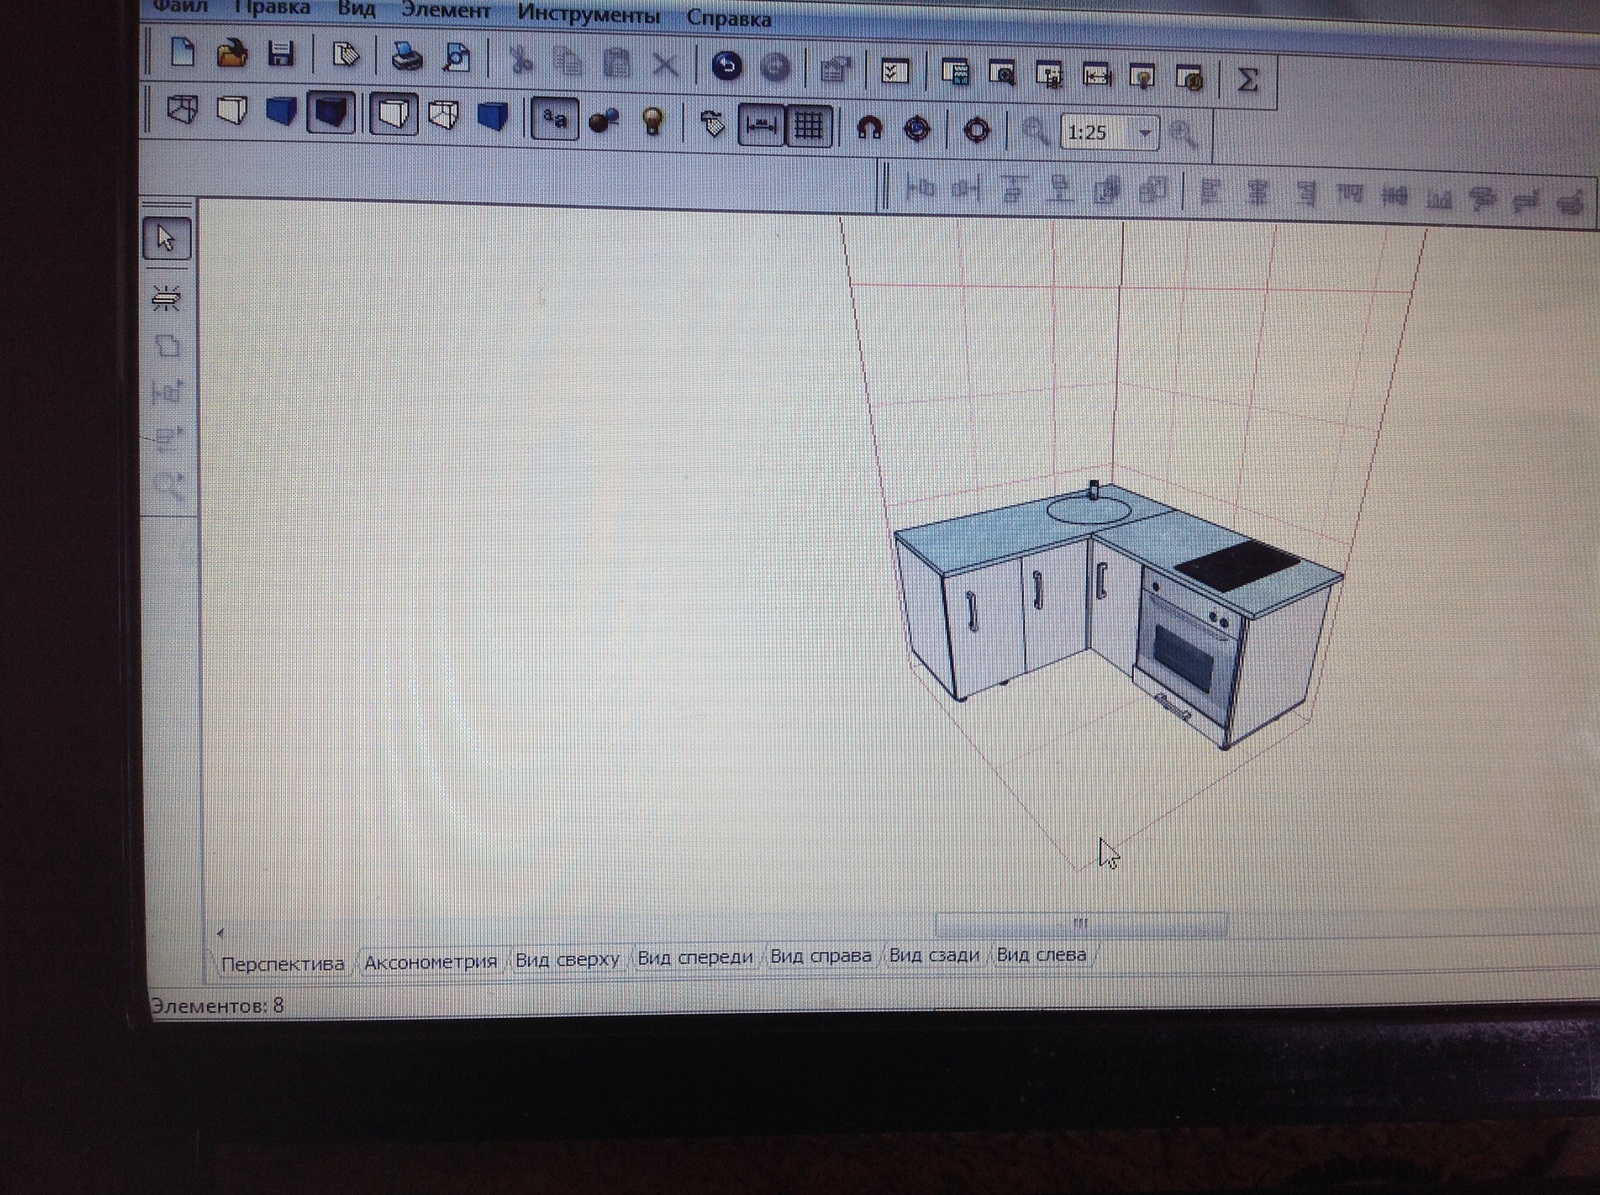Create a new project with the blank page icon
Viewport: 1600px width, 1195px height.
[182, 53]
